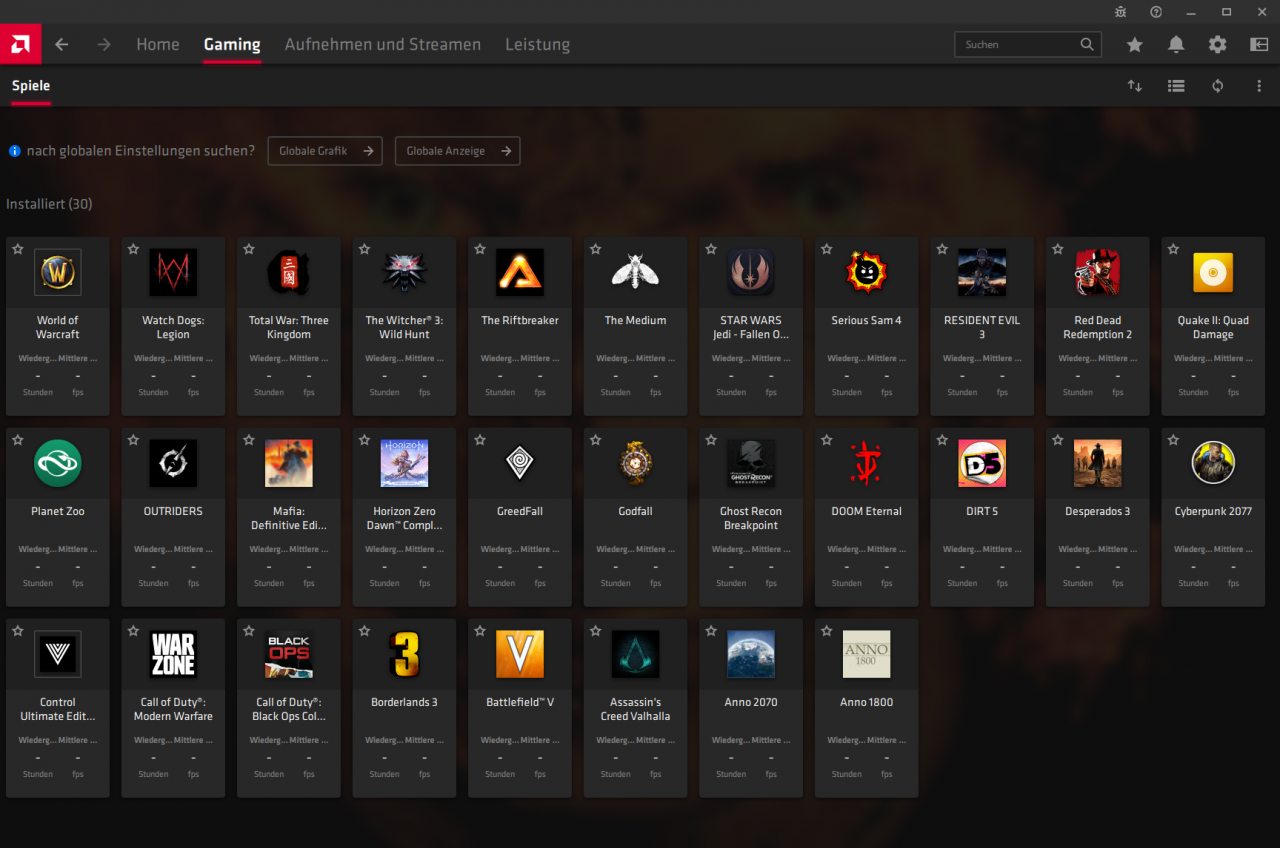Screen dimensions: 1280x848
Task: Click the AMD logo icon
Action: (20, 44)
